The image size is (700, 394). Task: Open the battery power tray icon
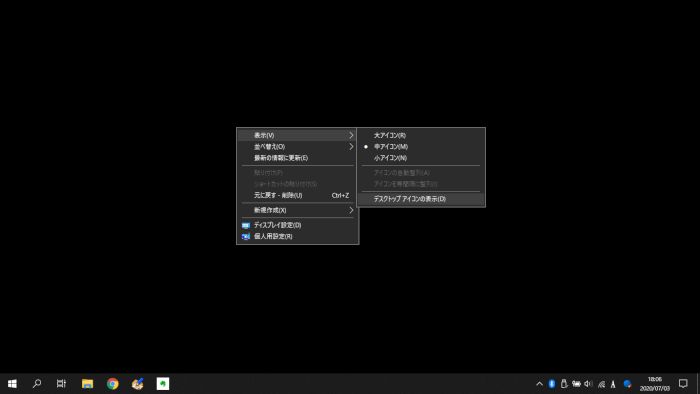pyautogui.click(x=576, y=384)
